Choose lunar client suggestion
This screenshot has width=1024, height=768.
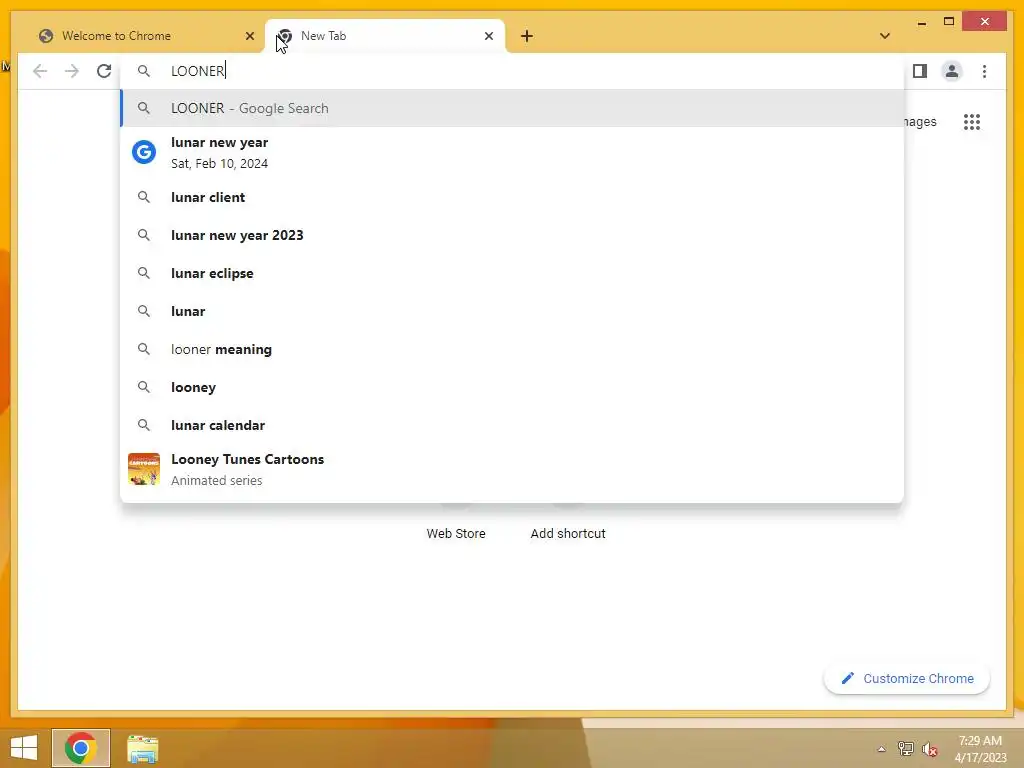[512, 197]
